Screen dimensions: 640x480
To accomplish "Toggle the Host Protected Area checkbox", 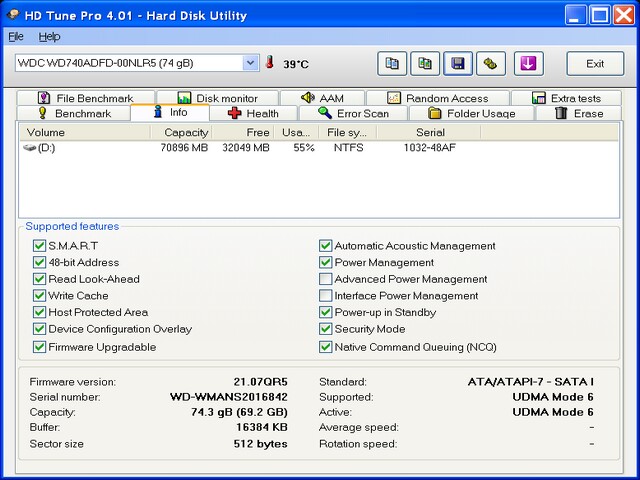I will point(39,312).
